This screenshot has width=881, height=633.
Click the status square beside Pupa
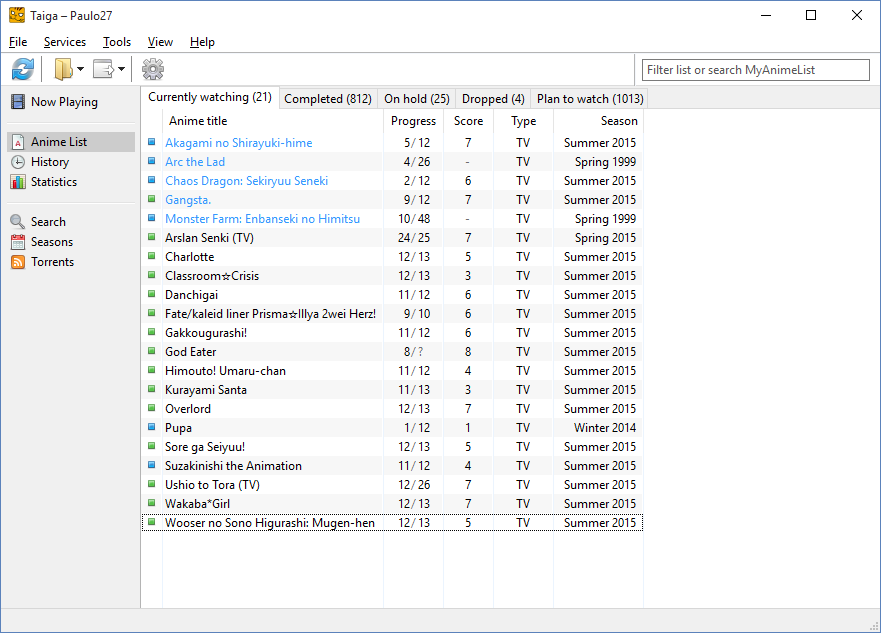152,427
